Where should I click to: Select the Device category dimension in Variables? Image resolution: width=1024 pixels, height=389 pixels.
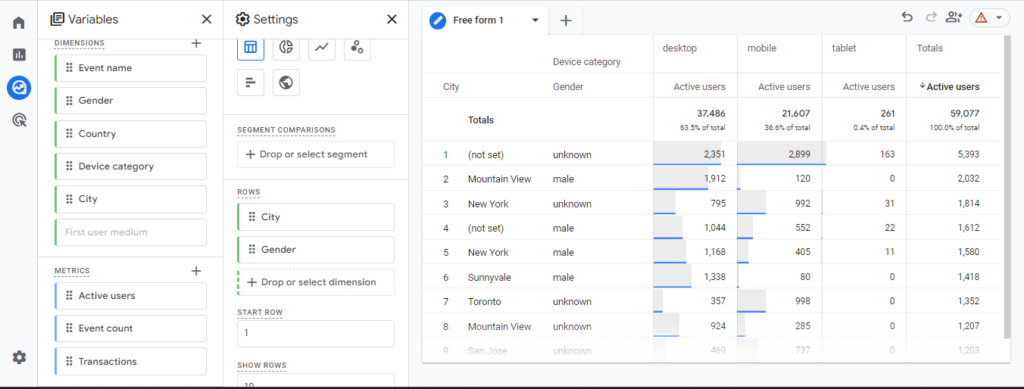tap(131, 166)
